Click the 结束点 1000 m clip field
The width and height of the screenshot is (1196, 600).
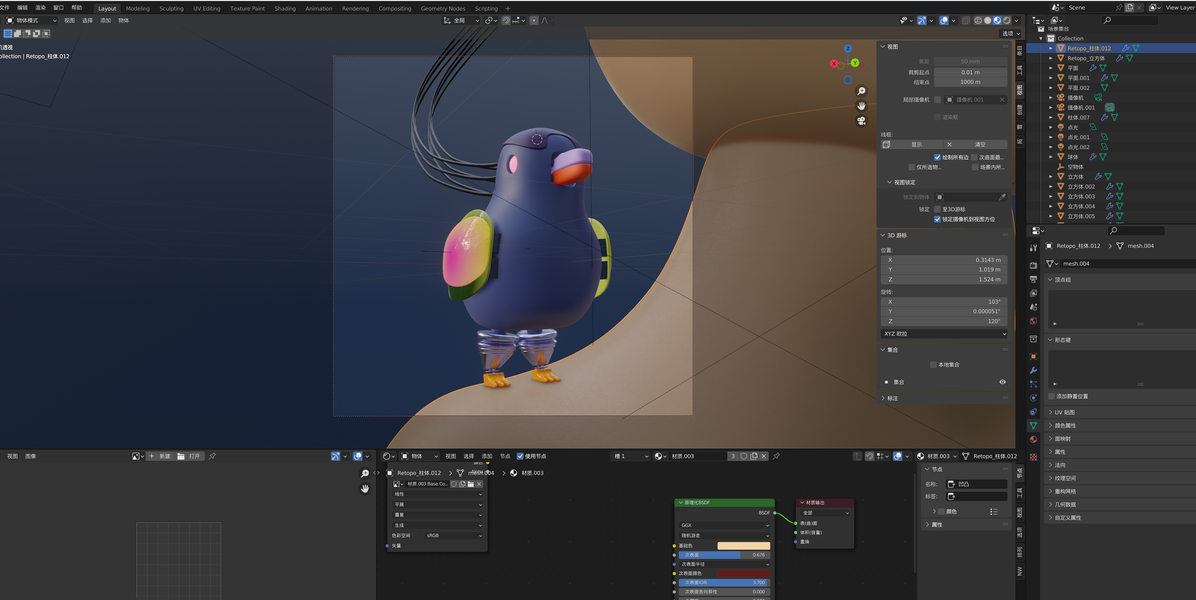click(970, 82)
